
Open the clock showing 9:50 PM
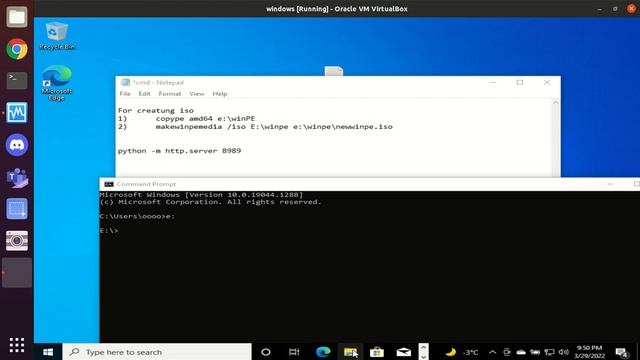click(589, 352)
